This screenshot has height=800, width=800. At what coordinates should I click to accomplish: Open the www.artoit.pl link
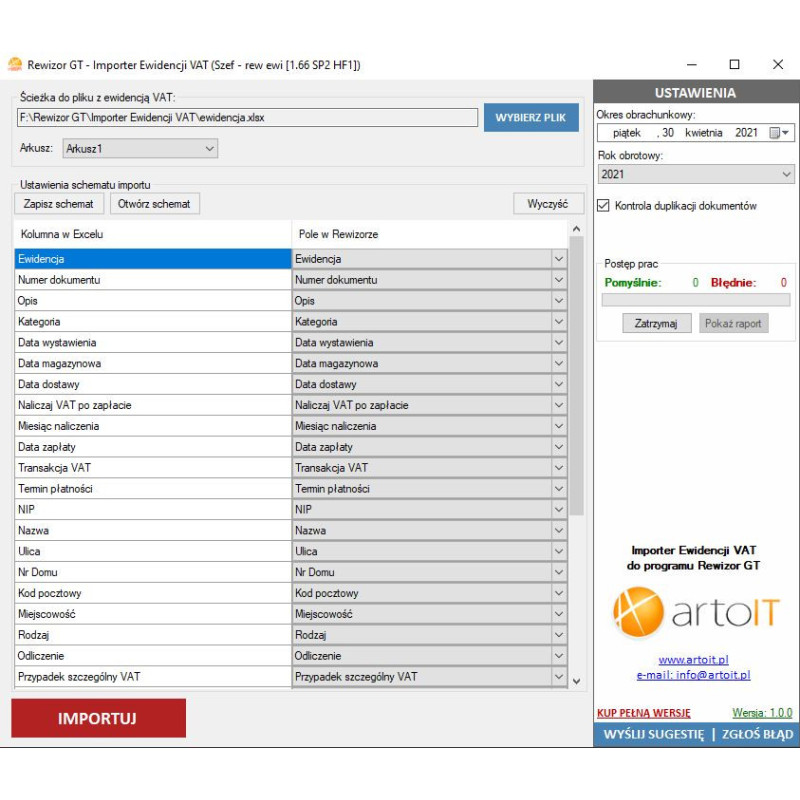point(693,660)
